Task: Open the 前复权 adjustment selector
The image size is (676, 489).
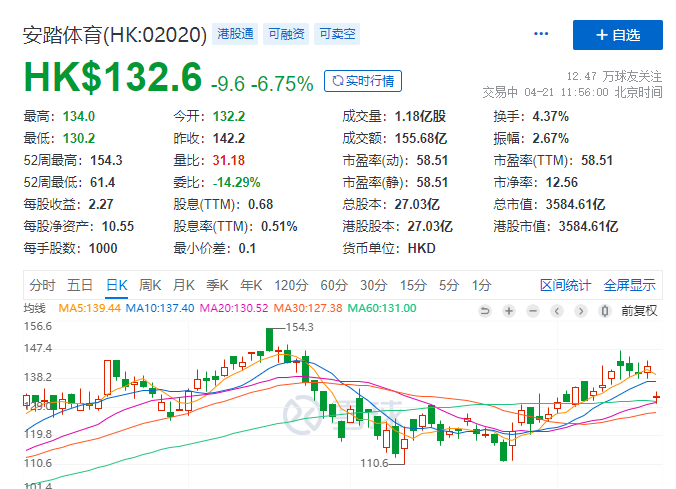Action: pyautogui.click(x=639, y=311)
